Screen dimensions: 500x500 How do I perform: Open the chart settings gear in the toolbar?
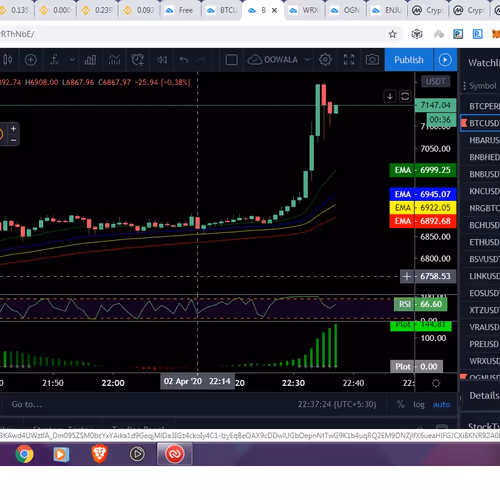[325, 60]
